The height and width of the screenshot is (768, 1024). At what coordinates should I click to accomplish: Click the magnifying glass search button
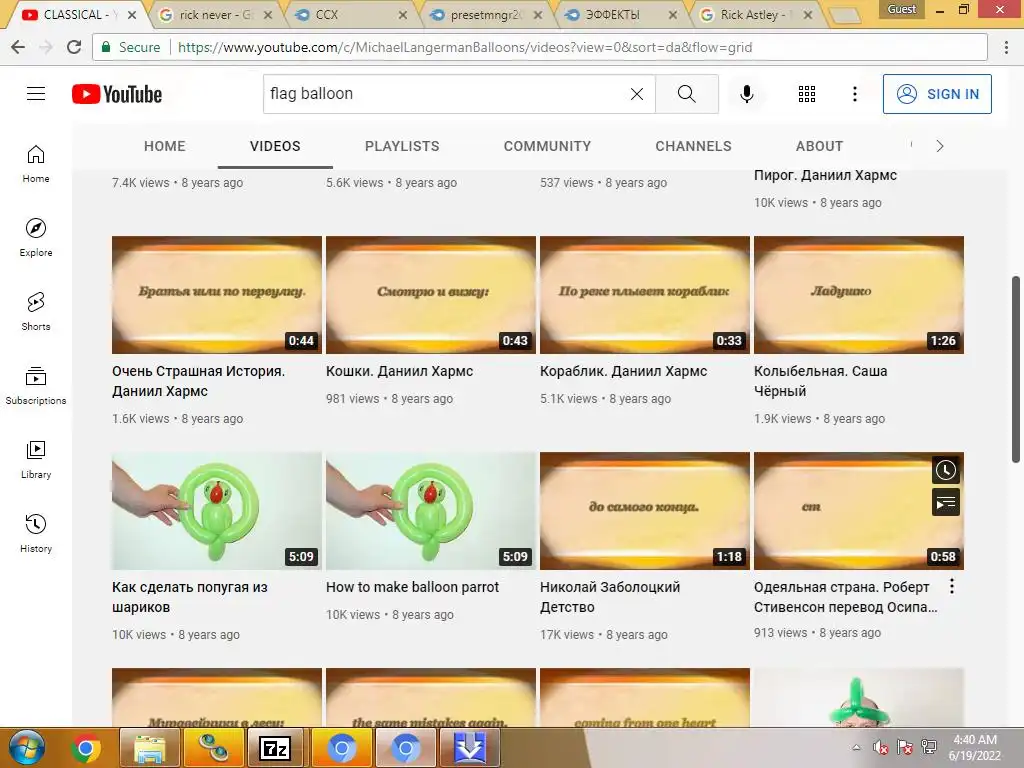[x=686, y=94]
